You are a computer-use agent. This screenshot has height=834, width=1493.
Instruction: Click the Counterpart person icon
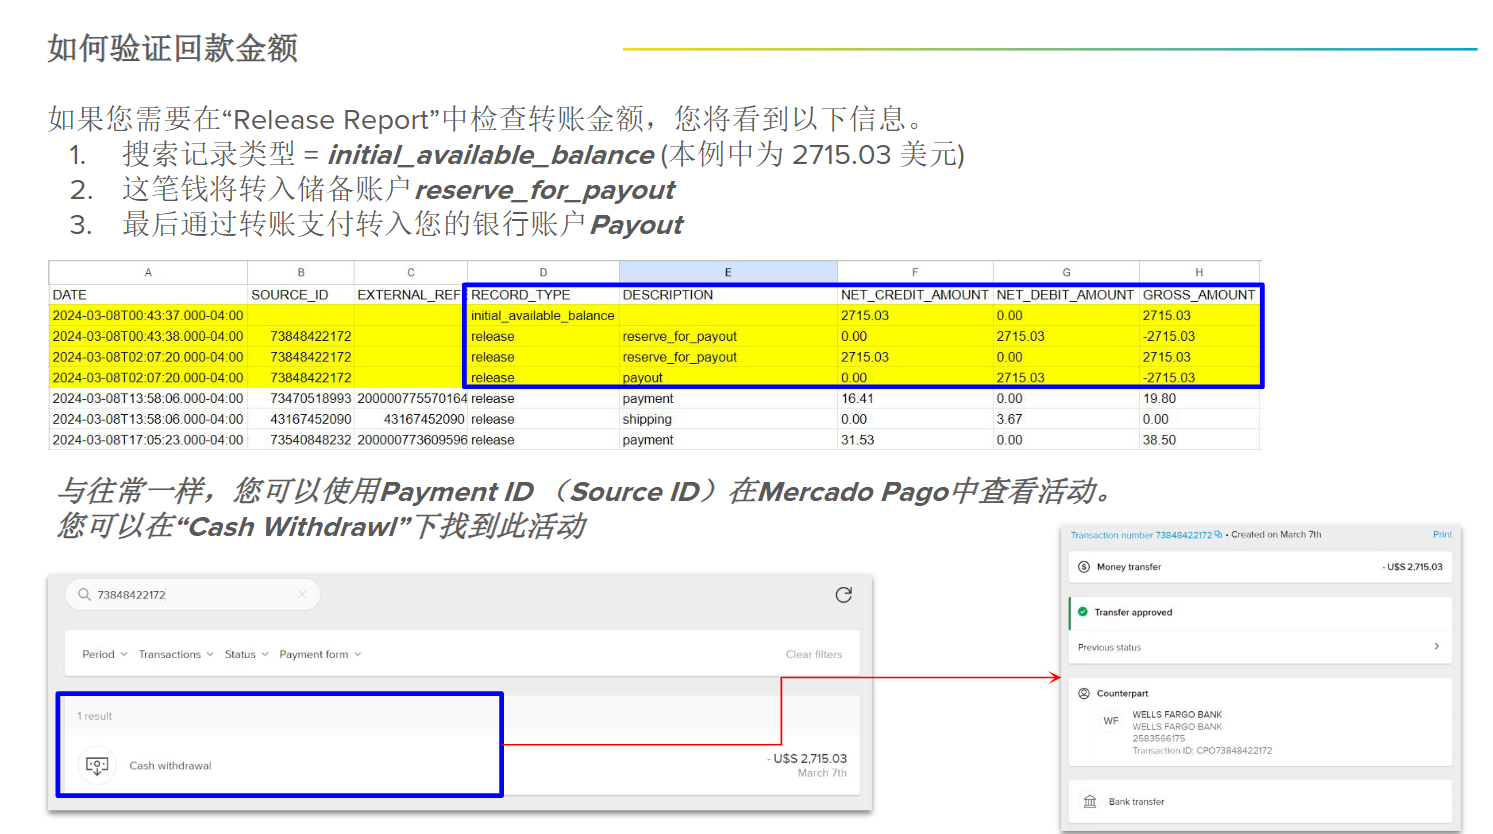tap(1084, 693)
